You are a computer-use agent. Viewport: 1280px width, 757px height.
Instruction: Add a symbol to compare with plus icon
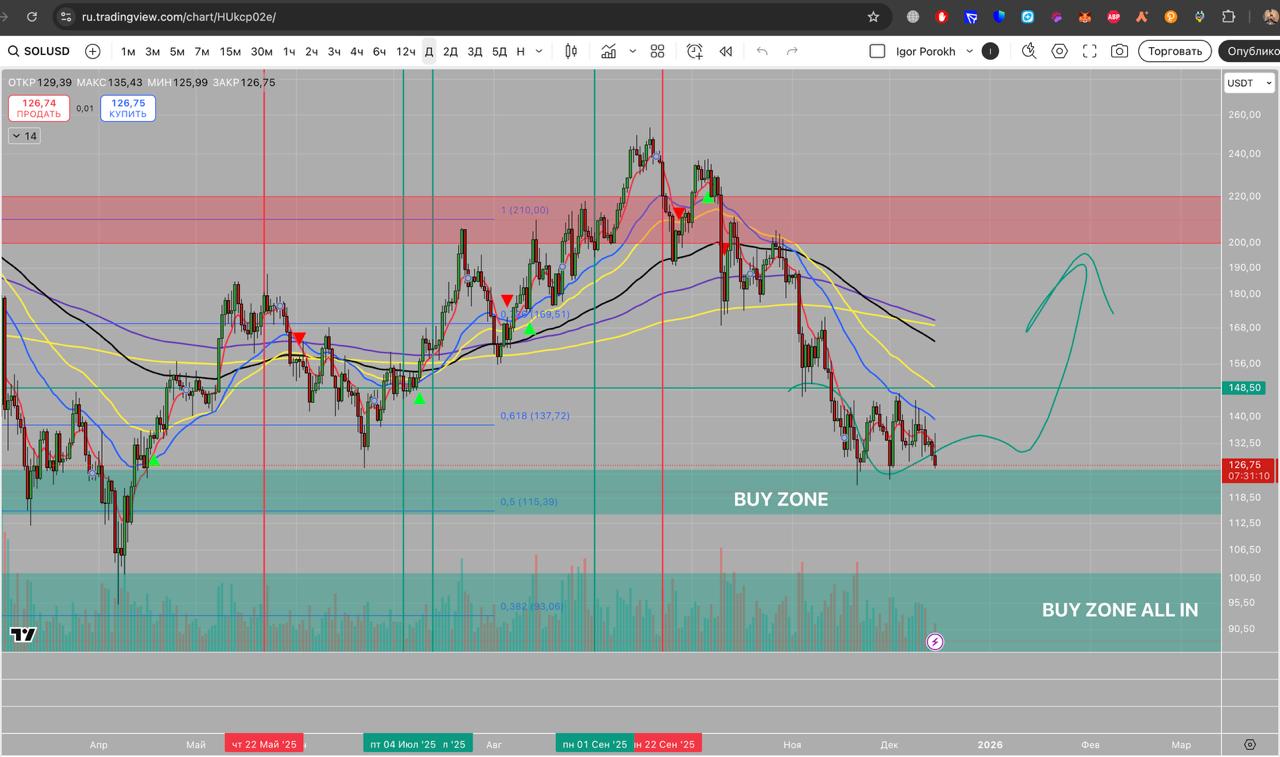click(x=93, y=51)
